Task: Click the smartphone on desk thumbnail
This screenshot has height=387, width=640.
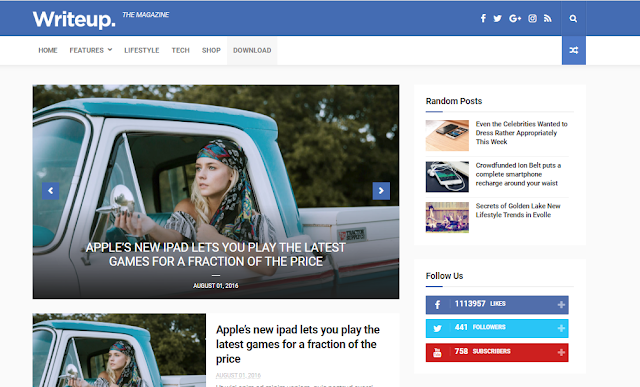Action: (x=447, y=136)
